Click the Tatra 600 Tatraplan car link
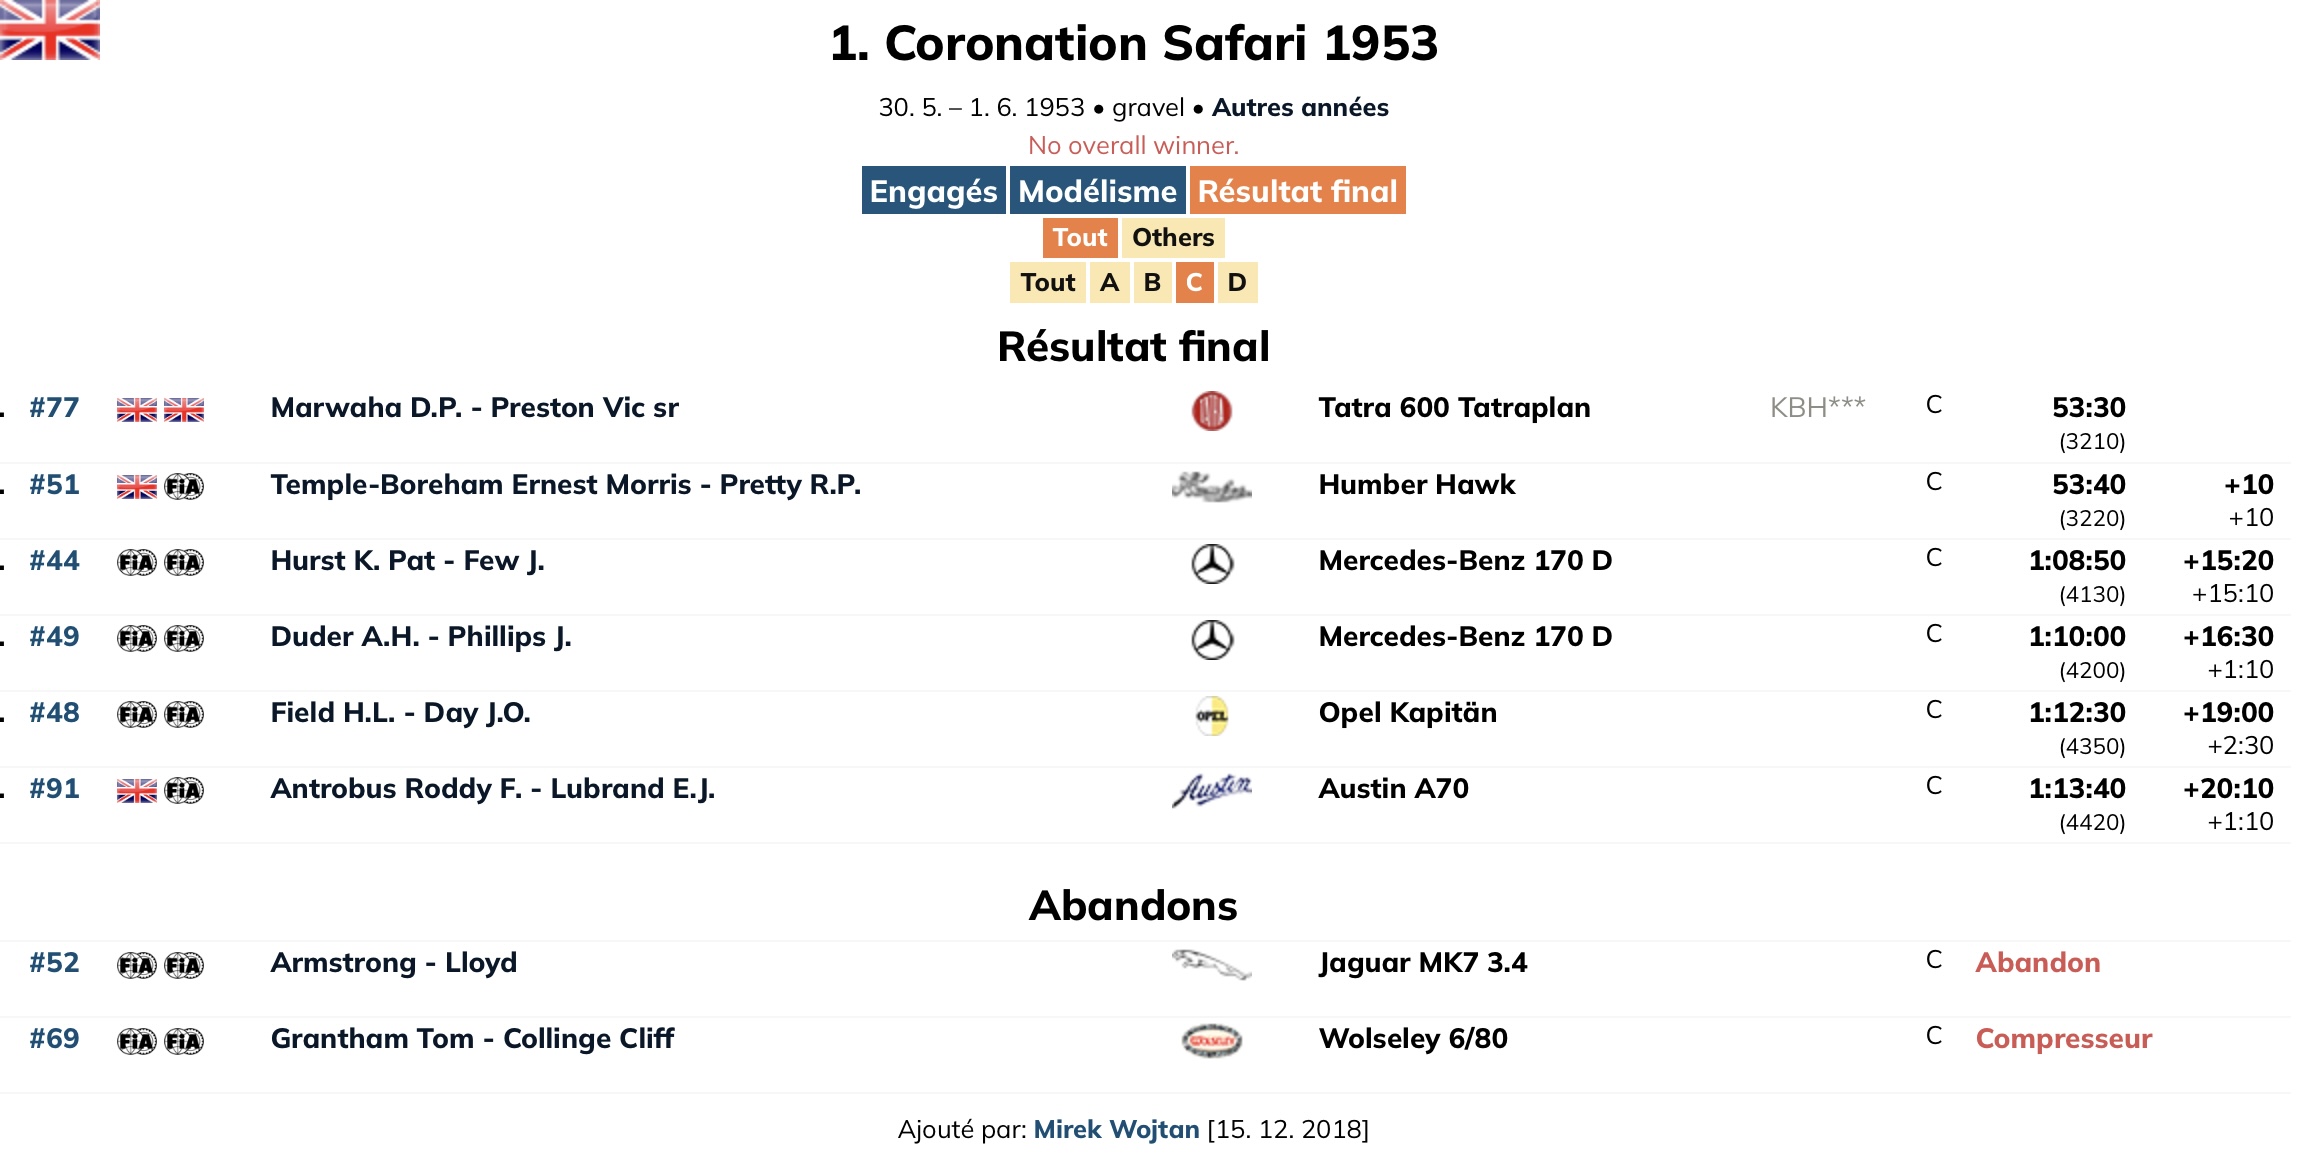 point(1454,408)
